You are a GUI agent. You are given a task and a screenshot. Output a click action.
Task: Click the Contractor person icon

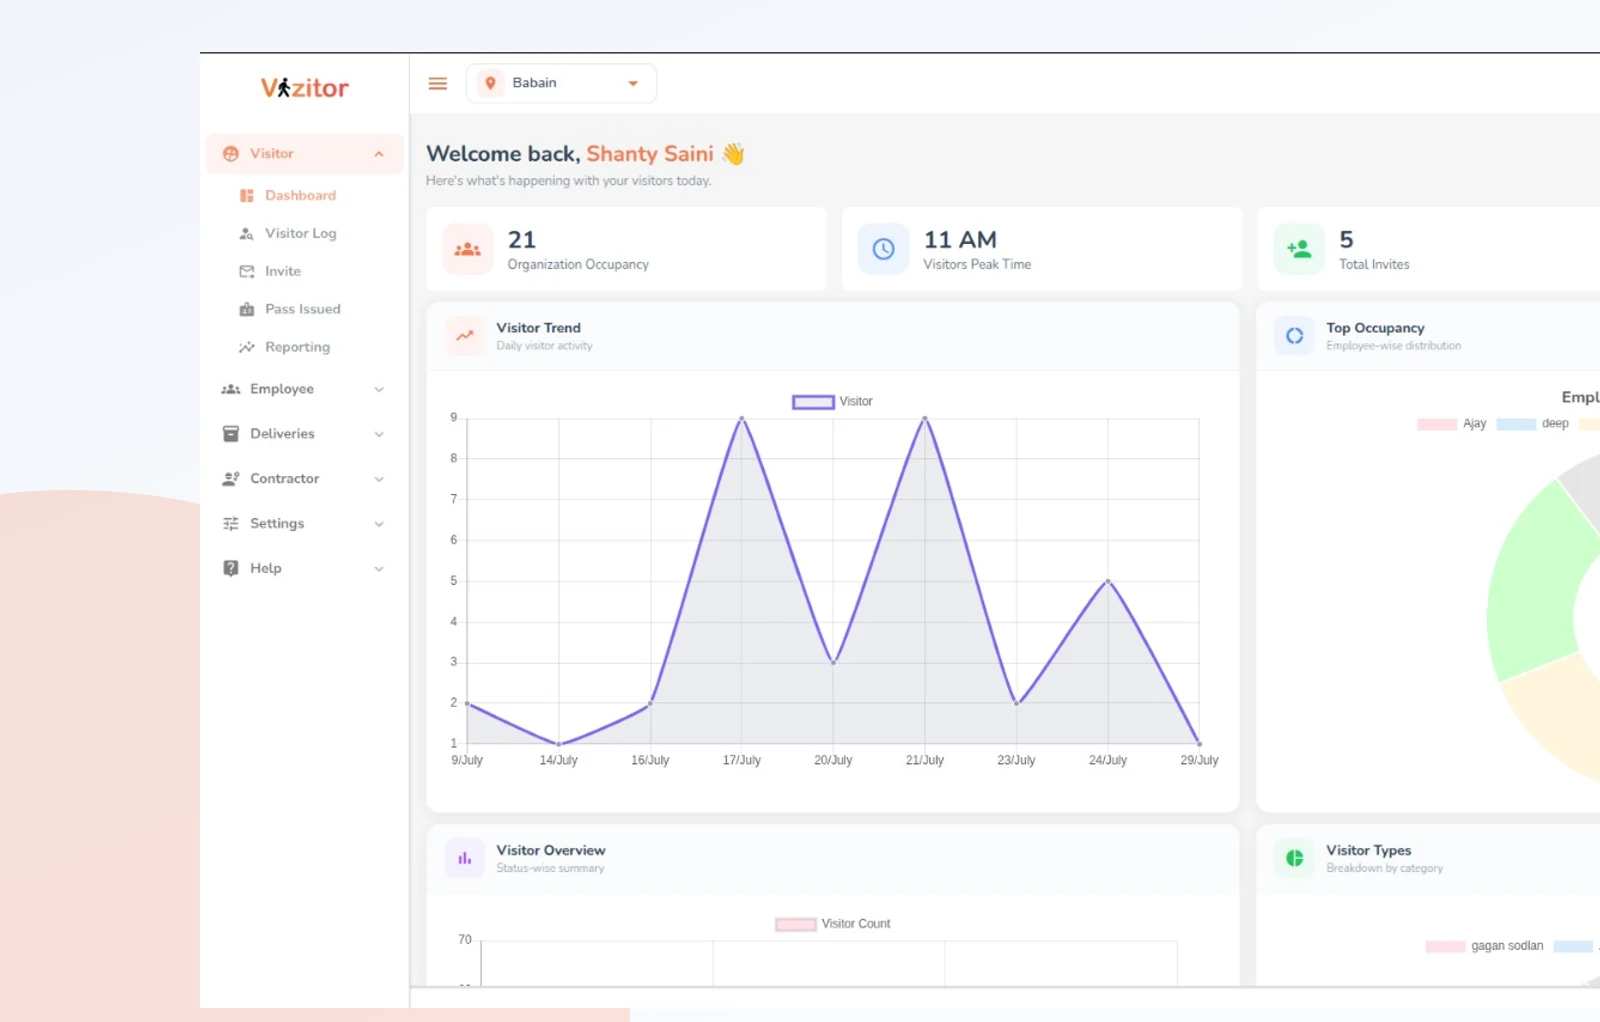231,479
